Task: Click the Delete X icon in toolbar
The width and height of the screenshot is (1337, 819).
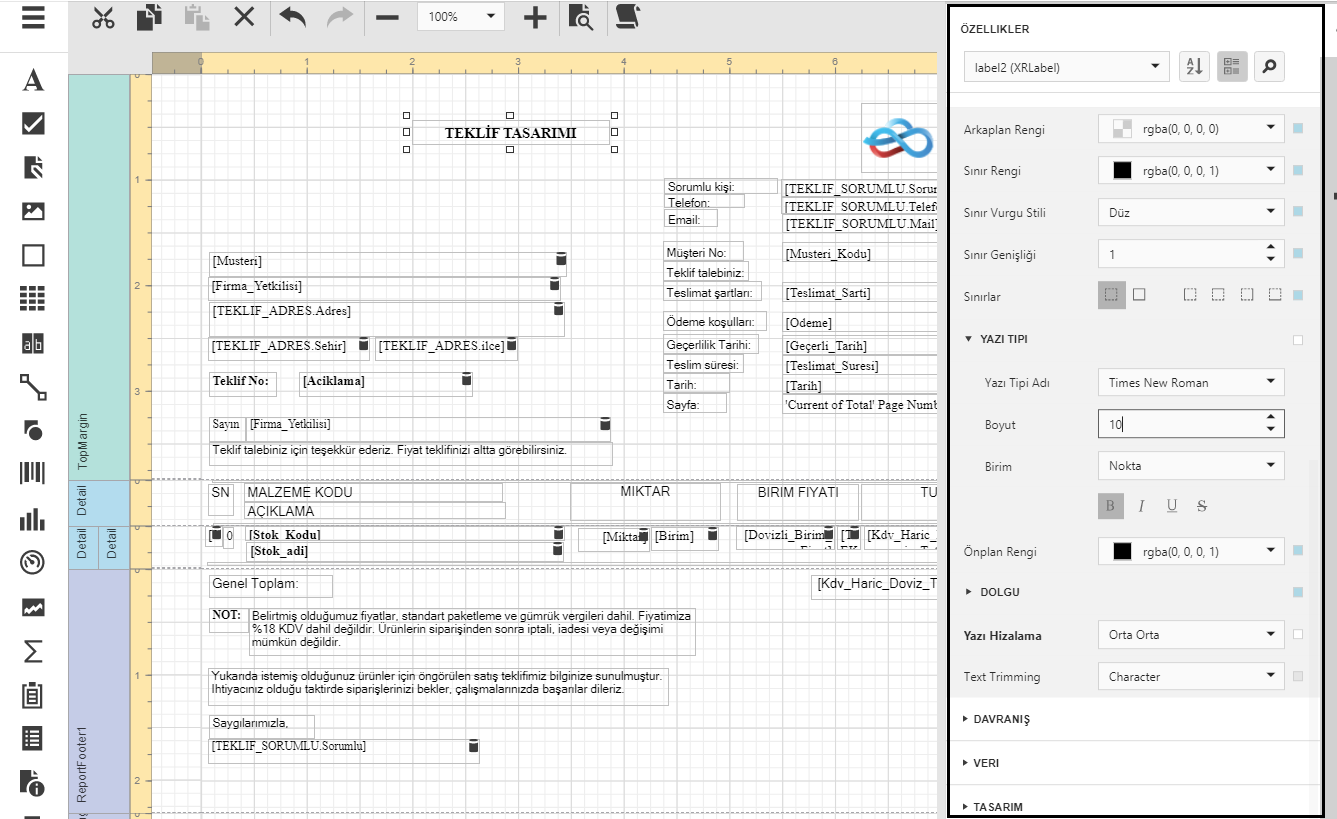Action: pyautogui.click(x=244, y=17)
